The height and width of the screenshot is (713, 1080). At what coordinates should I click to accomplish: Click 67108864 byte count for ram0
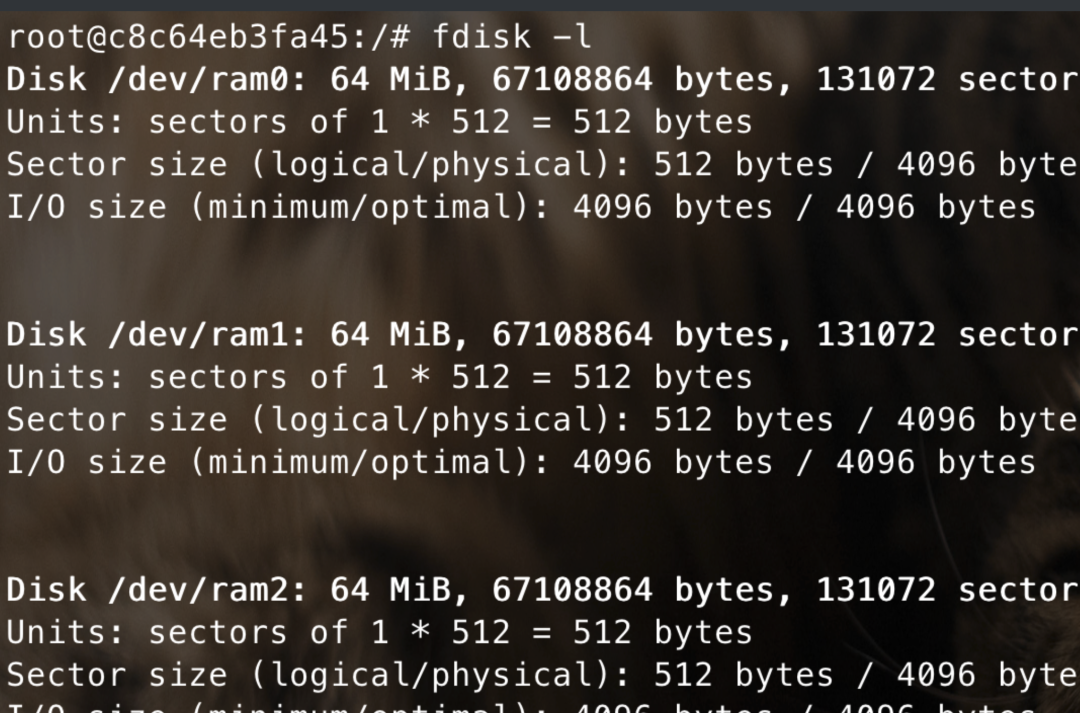(x=572, y=79)
